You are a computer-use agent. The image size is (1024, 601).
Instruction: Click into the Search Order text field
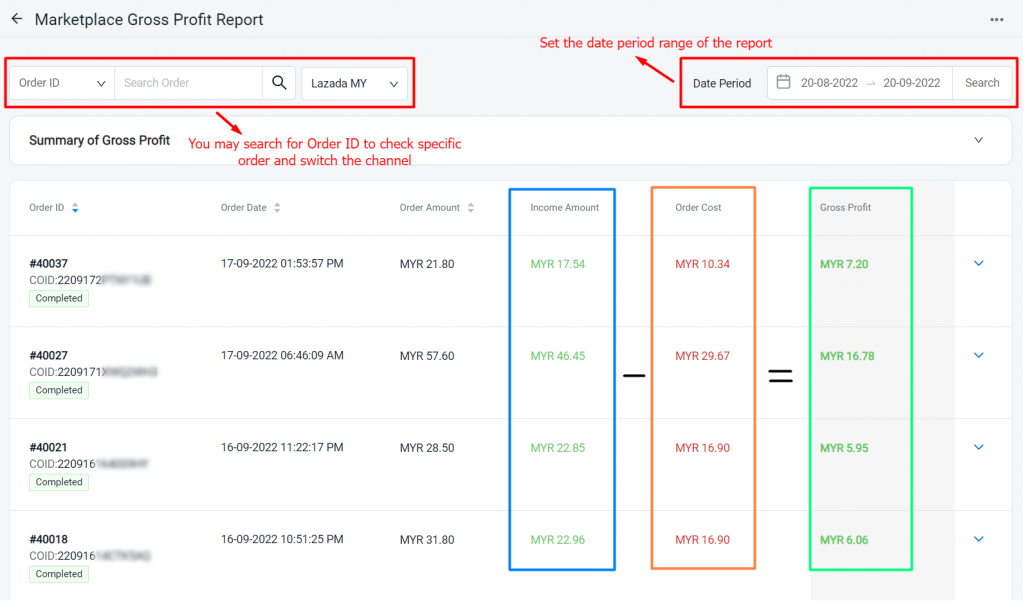(x=188, y=83)
